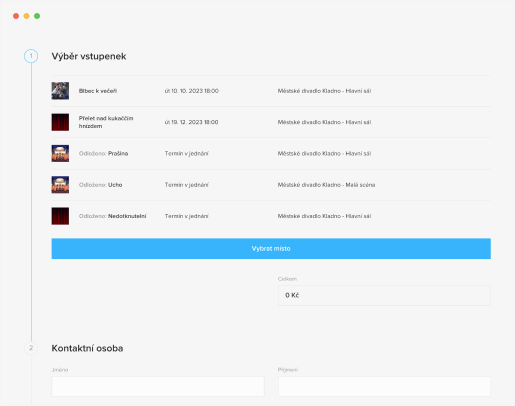Image resolution: width=515 pixels, height=406 pixels.
Task: Click the date út 10. 10. 2023 18:00
Action: pyautogui.click(x=192, y=91)
